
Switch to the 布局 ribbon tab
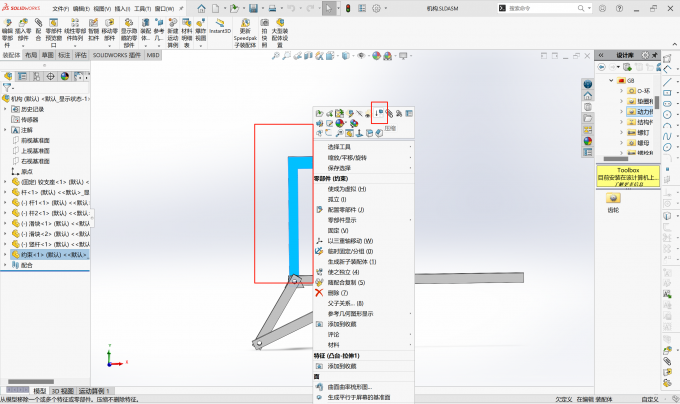click(x=31, y=55)
